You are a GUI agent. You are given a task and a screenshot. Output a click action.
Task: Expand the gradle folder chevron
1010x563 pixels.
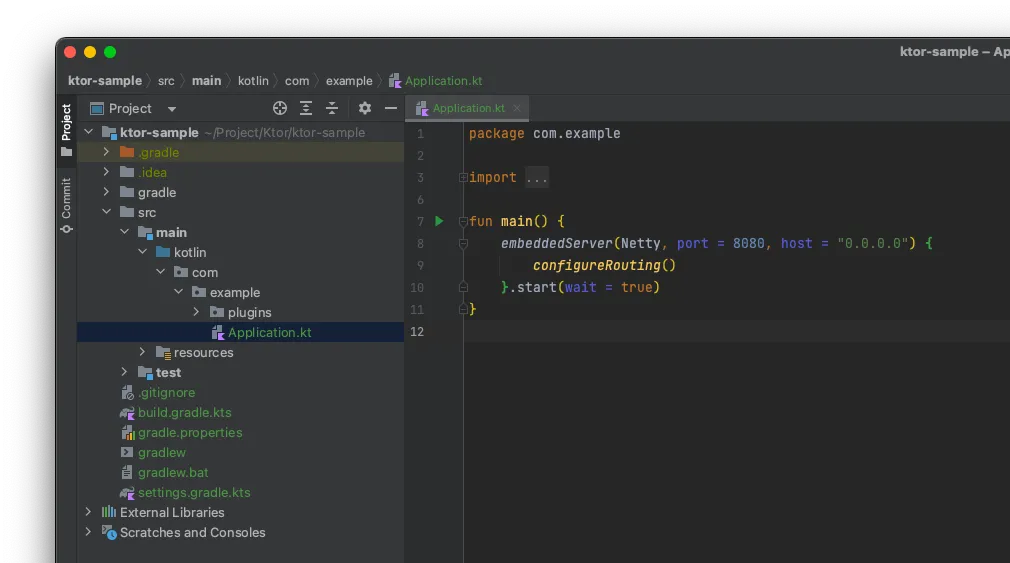tap(106, 192)
